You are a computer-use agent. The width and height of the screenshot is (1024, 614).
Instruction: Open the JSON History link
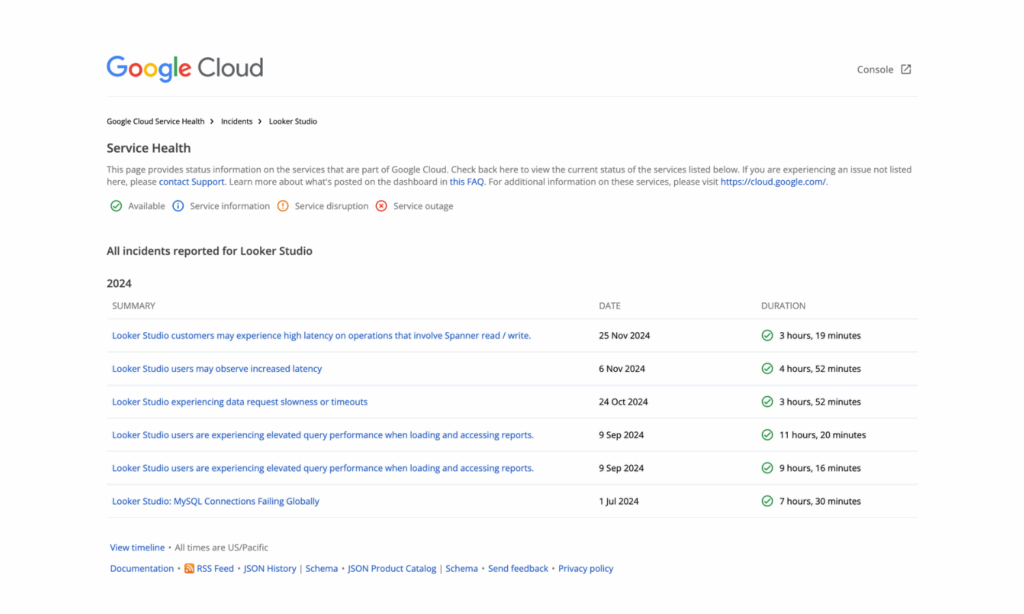pyautogui.click(x=270, y=568)
